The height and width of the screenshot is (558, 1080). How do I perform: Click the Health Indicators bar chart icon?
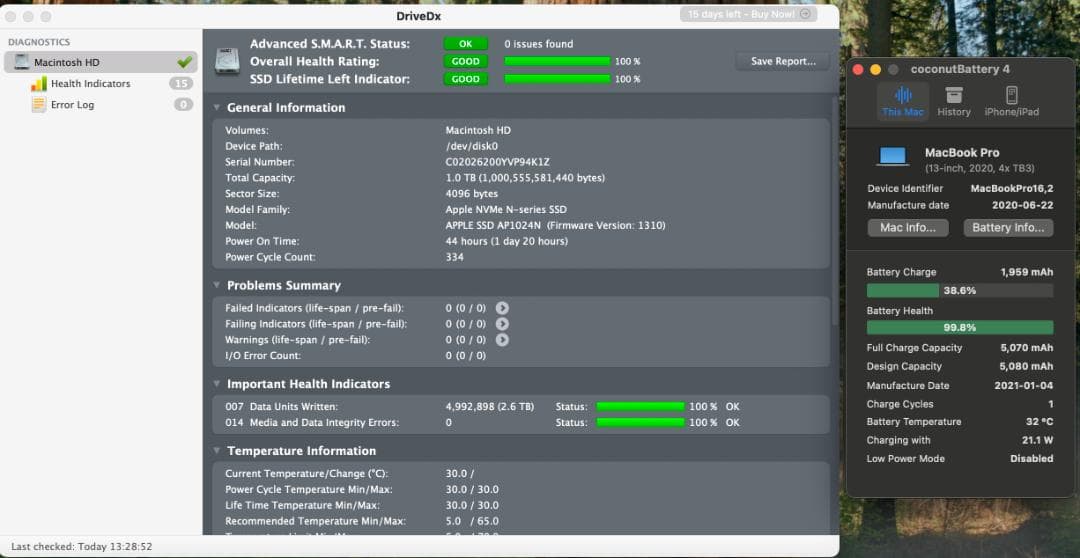[x=39, y=83]
